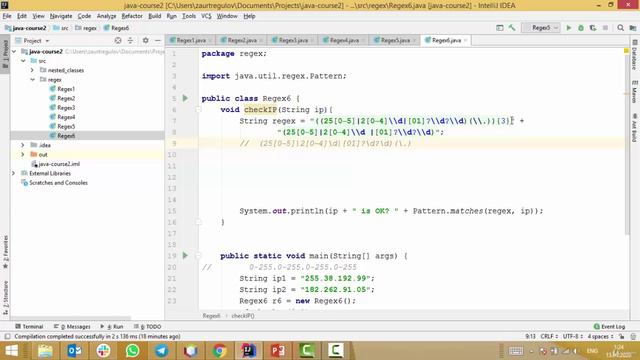Collapse the java-course2 root node

[x=14, y=51]
